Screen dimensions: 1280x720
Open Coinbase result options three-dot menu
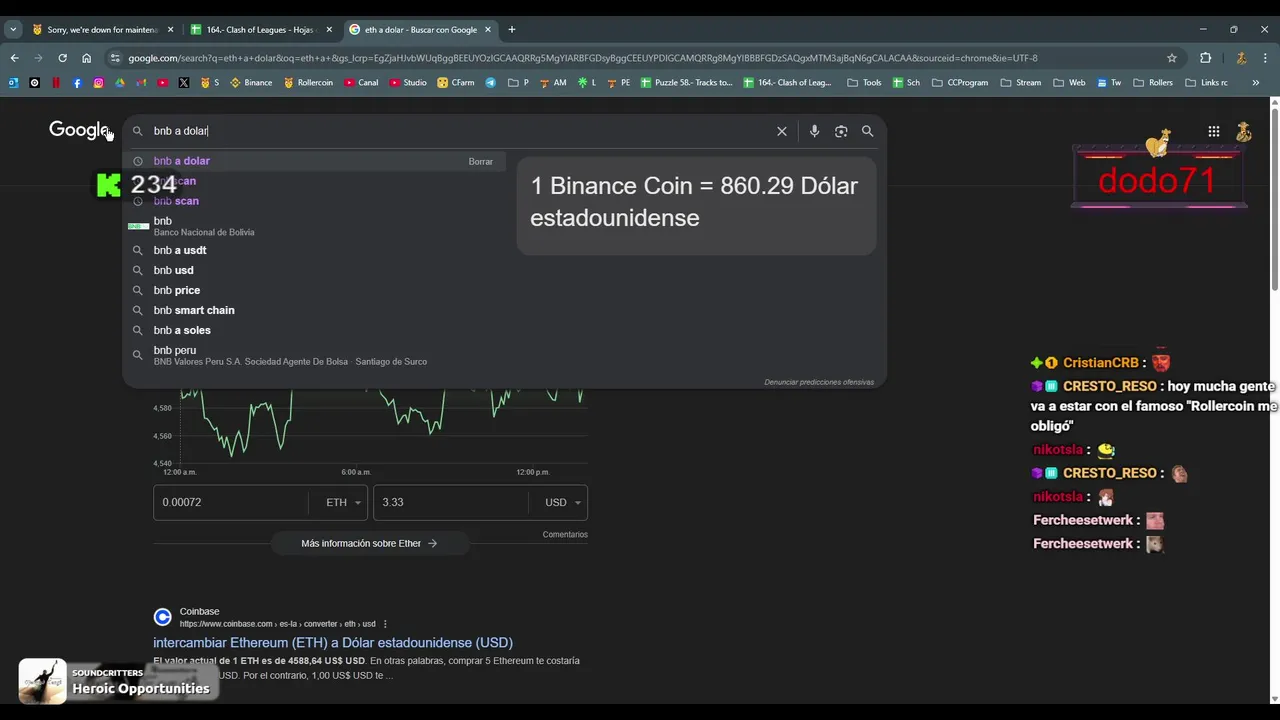click(x=385, y=624)
